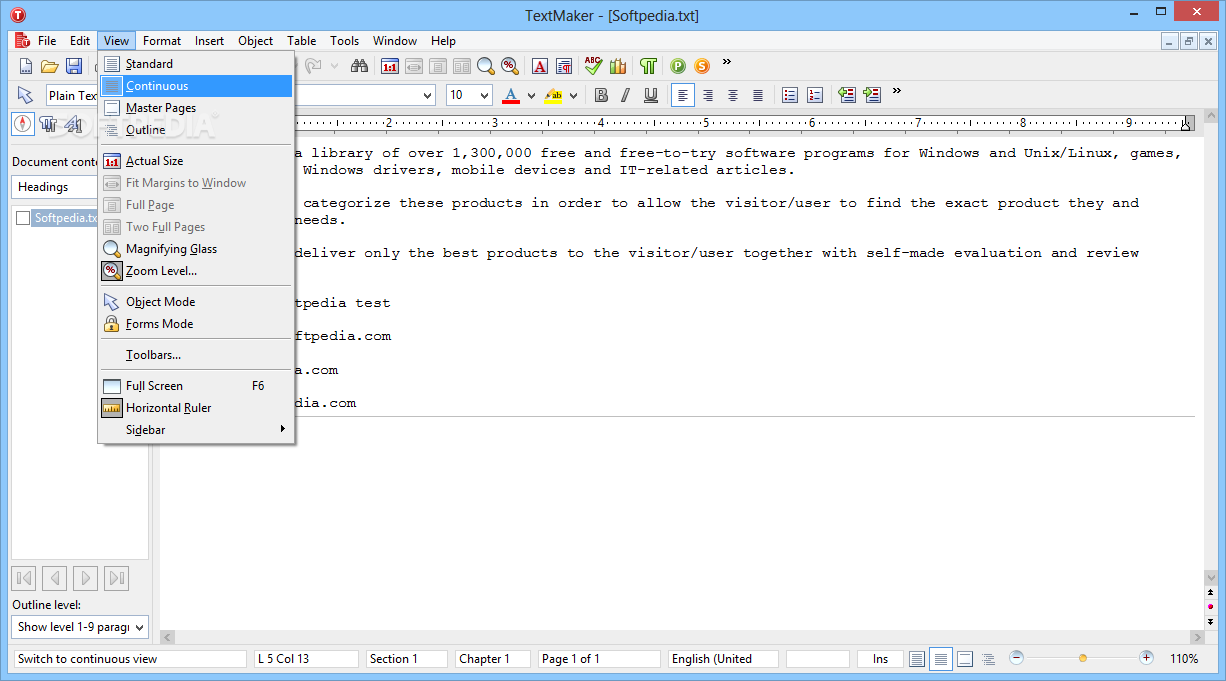This screenshot has height=681, width=1226.
Task: Open character formatting with the red A icon
Action: pos(540,66)
